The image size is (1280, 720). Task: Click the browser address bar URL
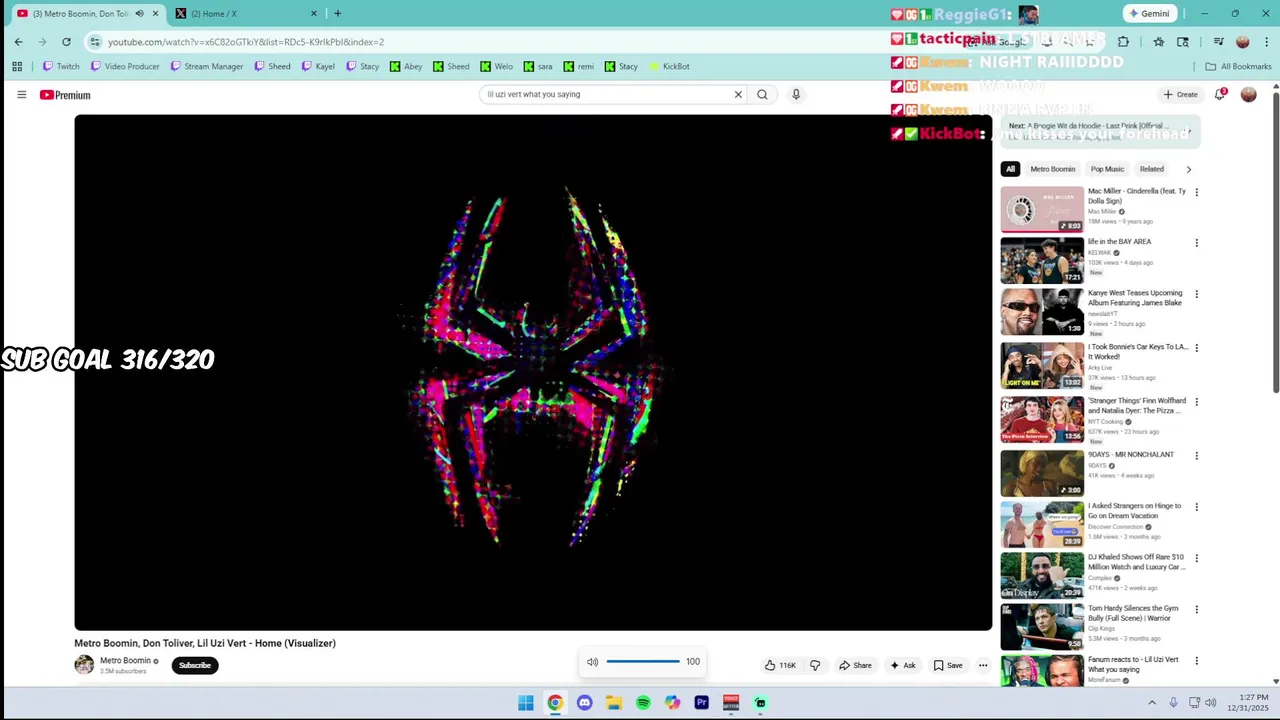coord(246,42)
